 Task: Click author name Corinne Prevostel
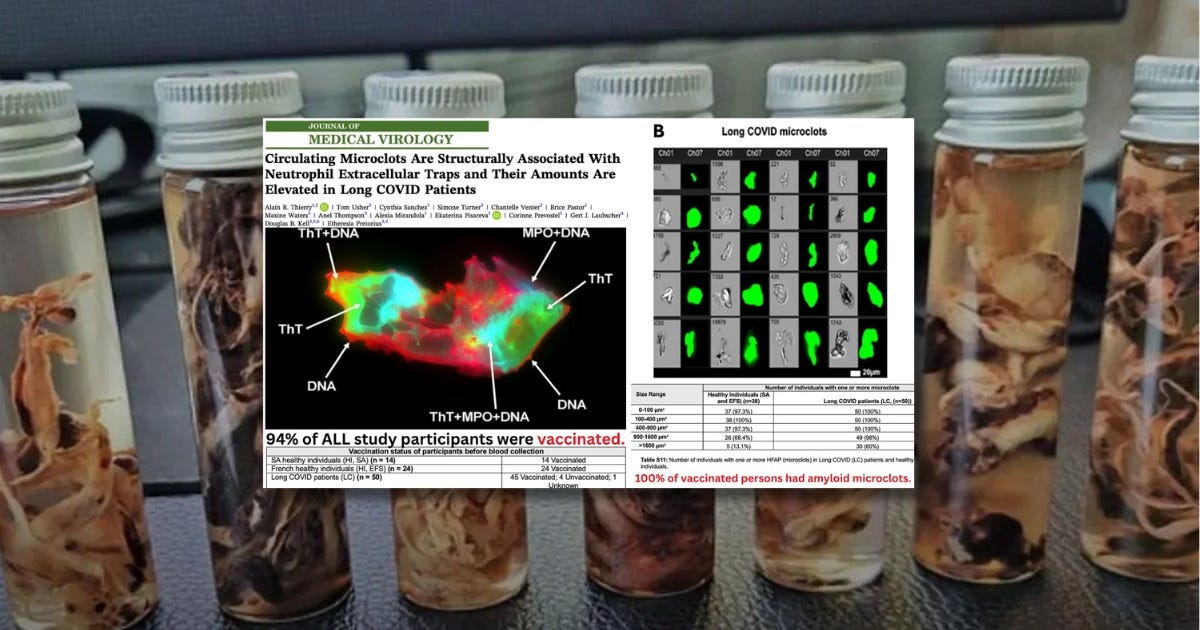coord(536,215)
